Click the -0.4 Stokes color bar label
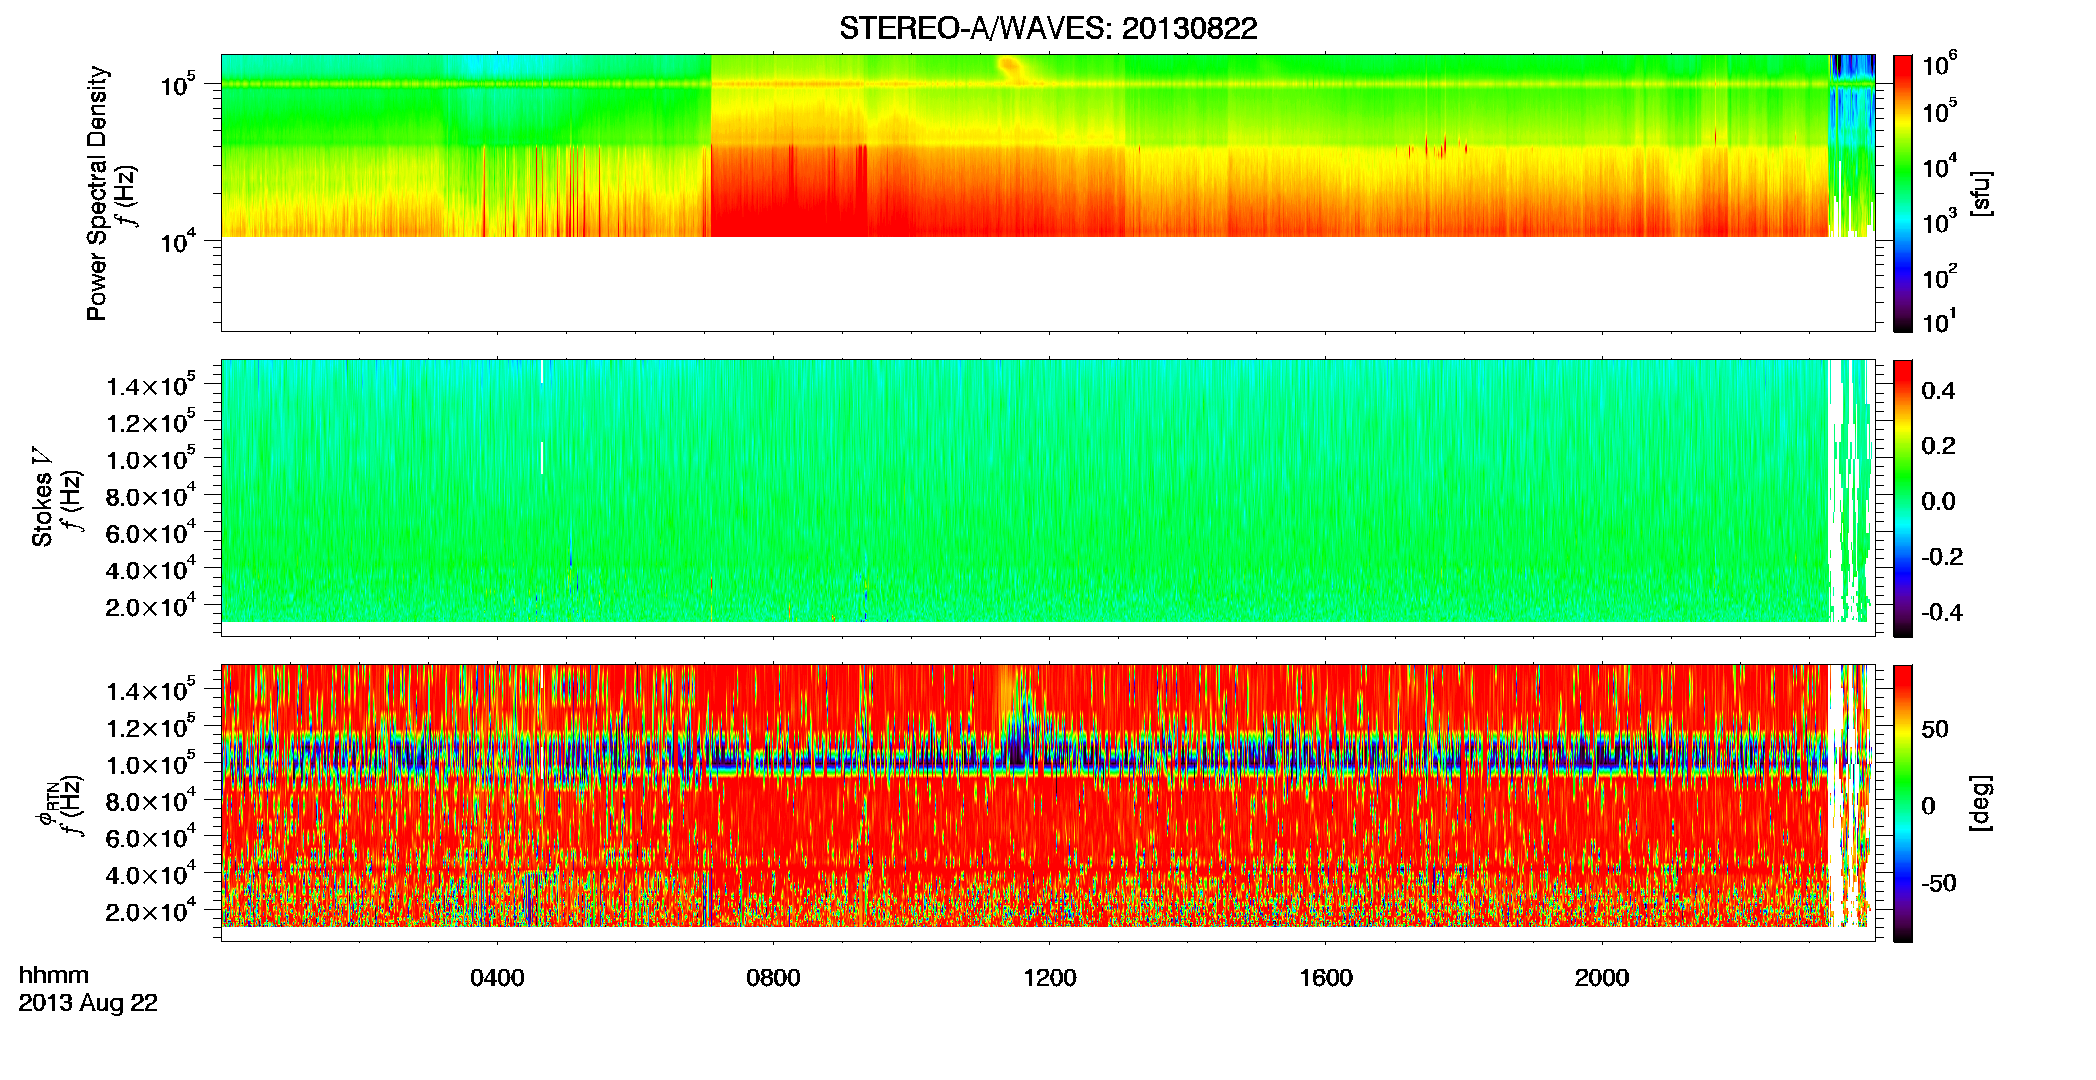2096x1080 pixels. pos(1942,612)
